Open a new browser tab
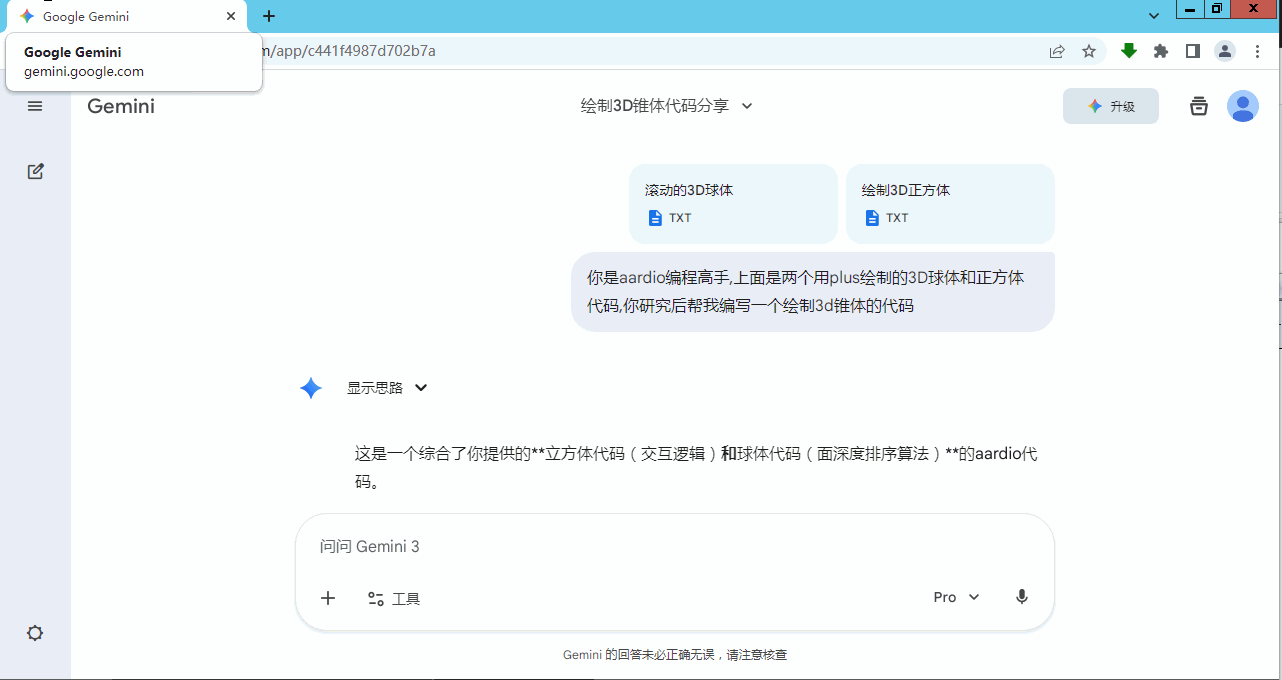The width and height of the screenshot is (1282, 680). (x=269, y=16)
